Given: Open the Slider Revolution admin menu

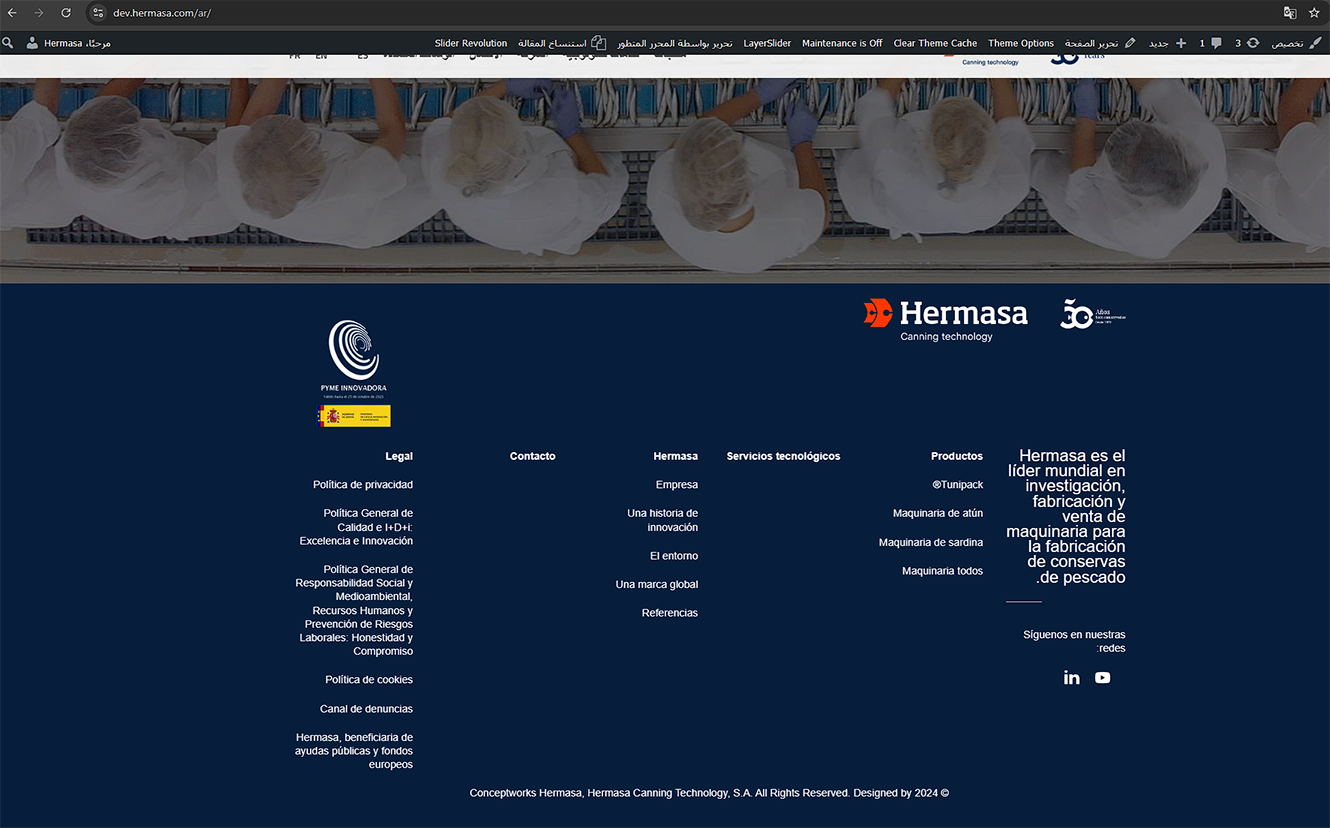Looking at the screenshot, I should [x=471, y=43].
